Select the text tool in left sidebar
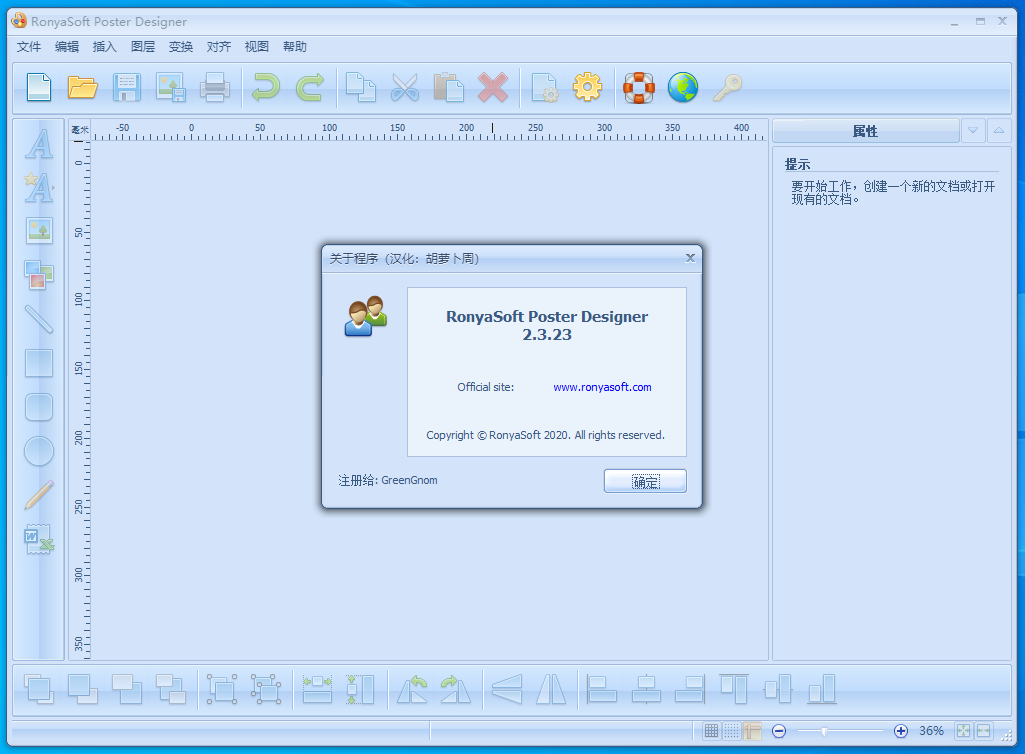 (39, 144)
